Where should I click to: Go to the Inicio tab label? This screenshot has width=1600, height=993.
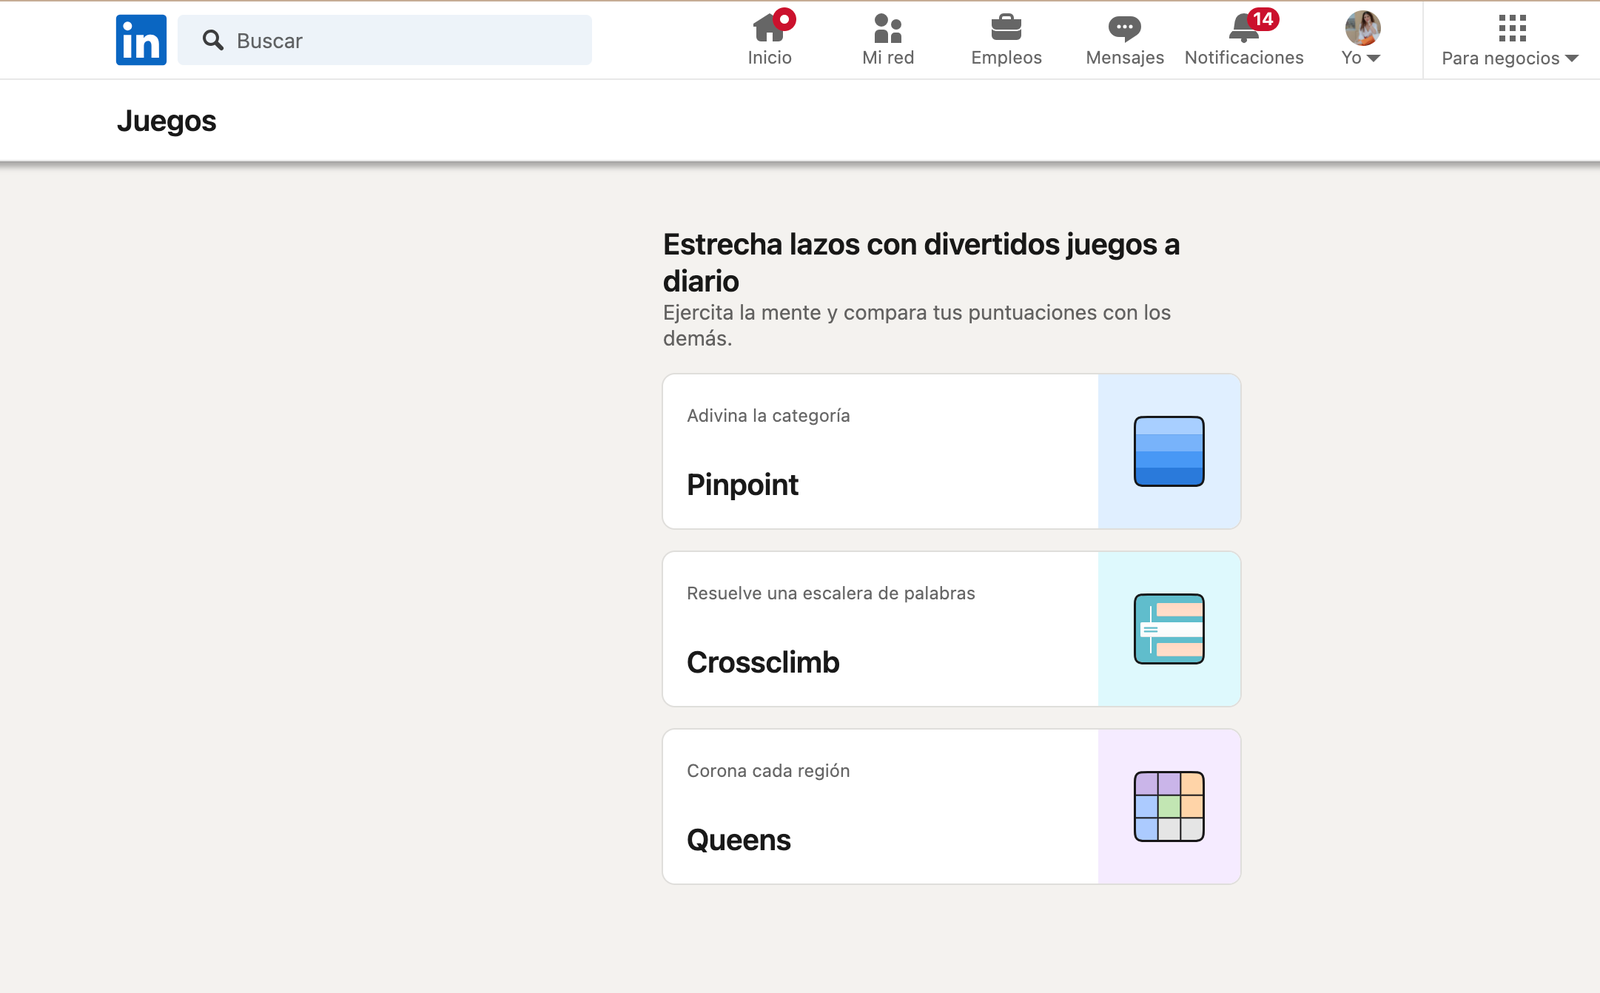coord(769,58)
